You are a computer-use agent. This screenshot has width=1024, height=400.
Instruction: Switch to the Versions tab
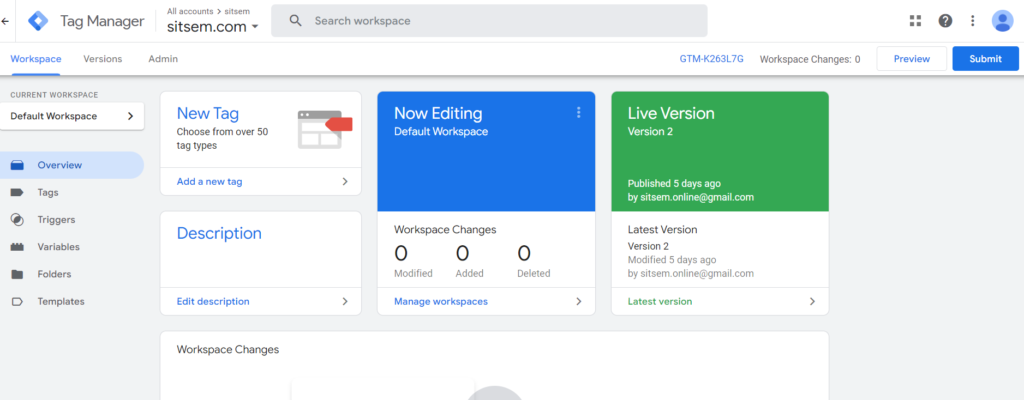103,59
